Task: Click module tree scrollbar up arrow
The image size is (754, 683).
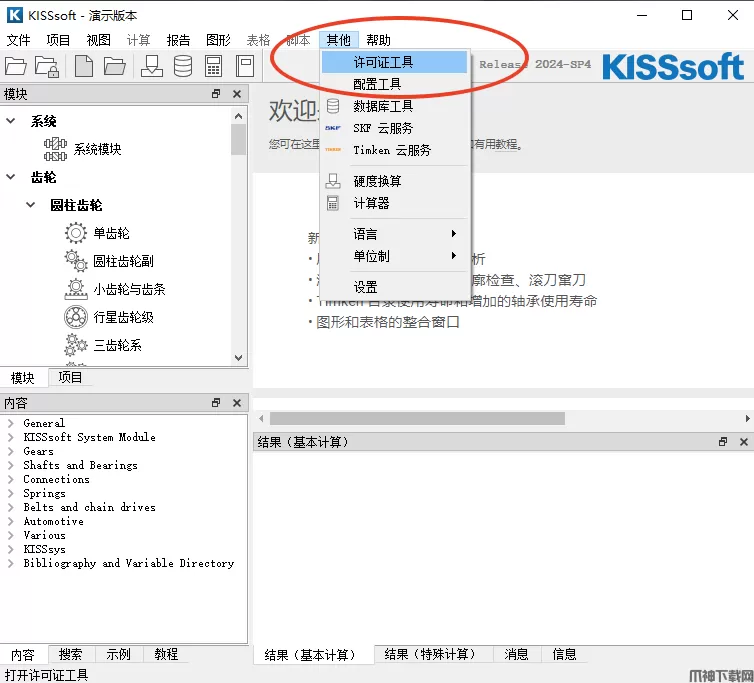Action: point(239,116)
